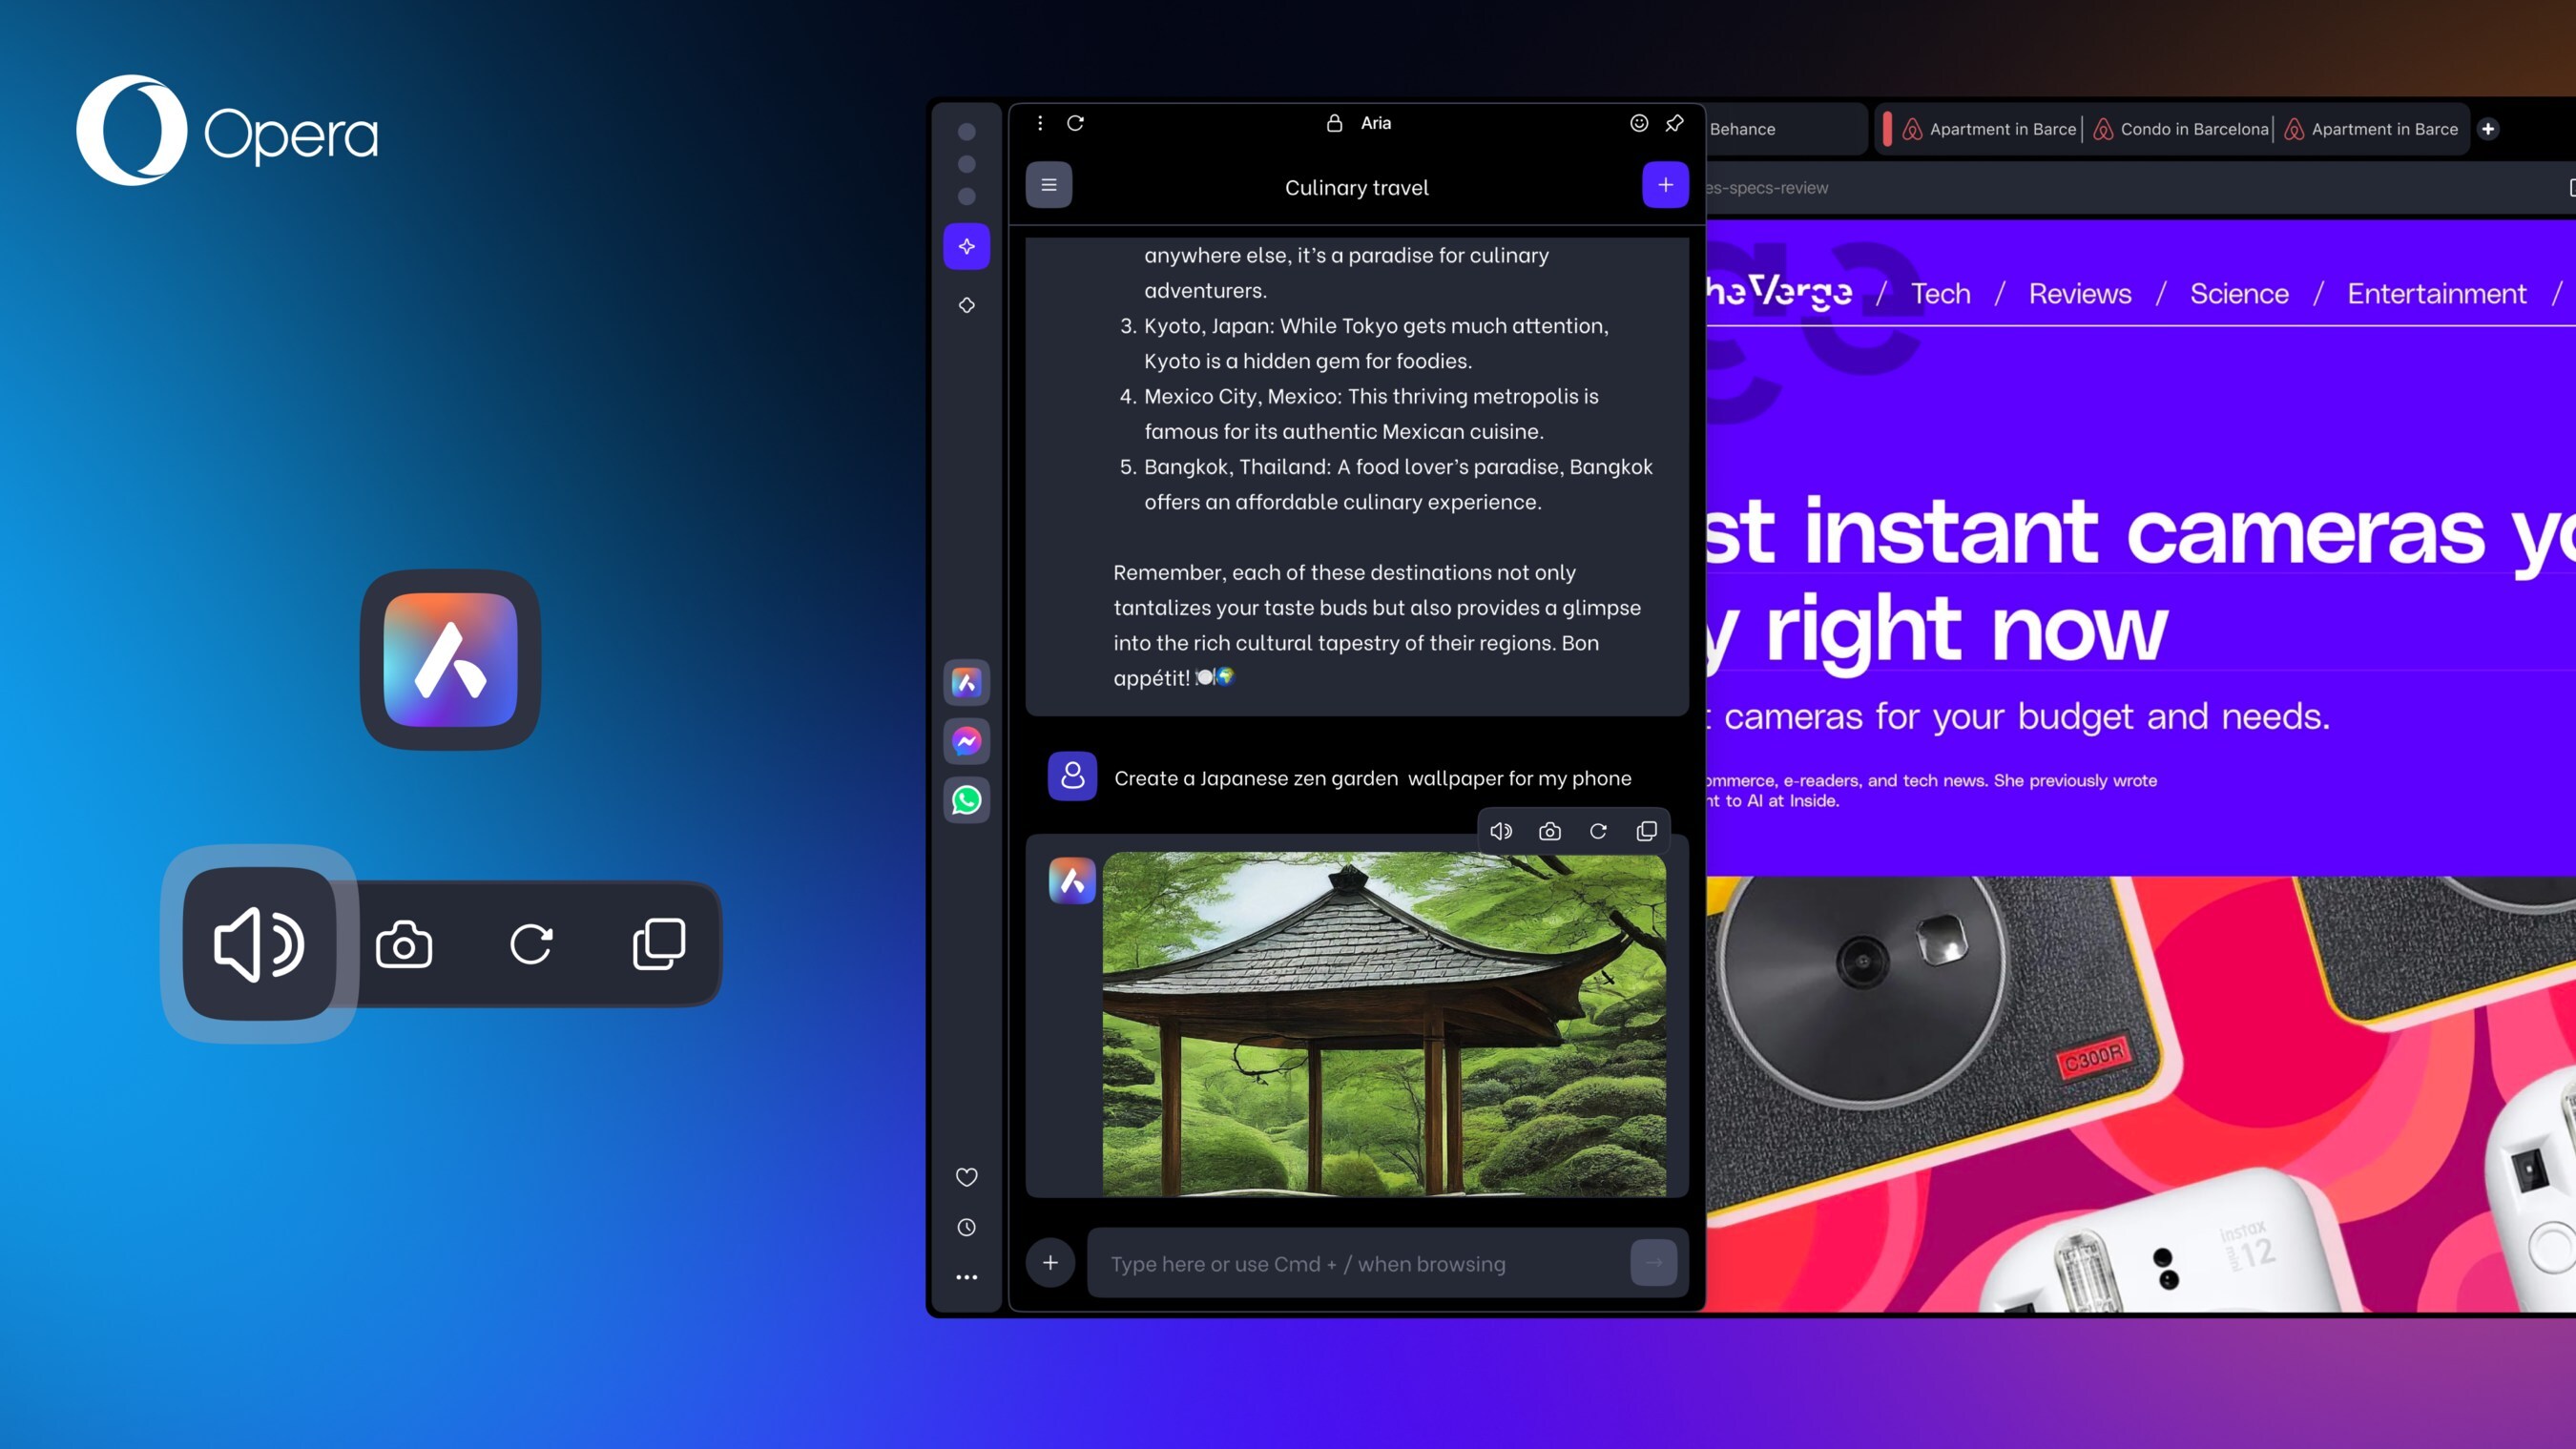Toggle the edit/pen icon in Aria header
2576x1449 pixels.
(1673, 122)
